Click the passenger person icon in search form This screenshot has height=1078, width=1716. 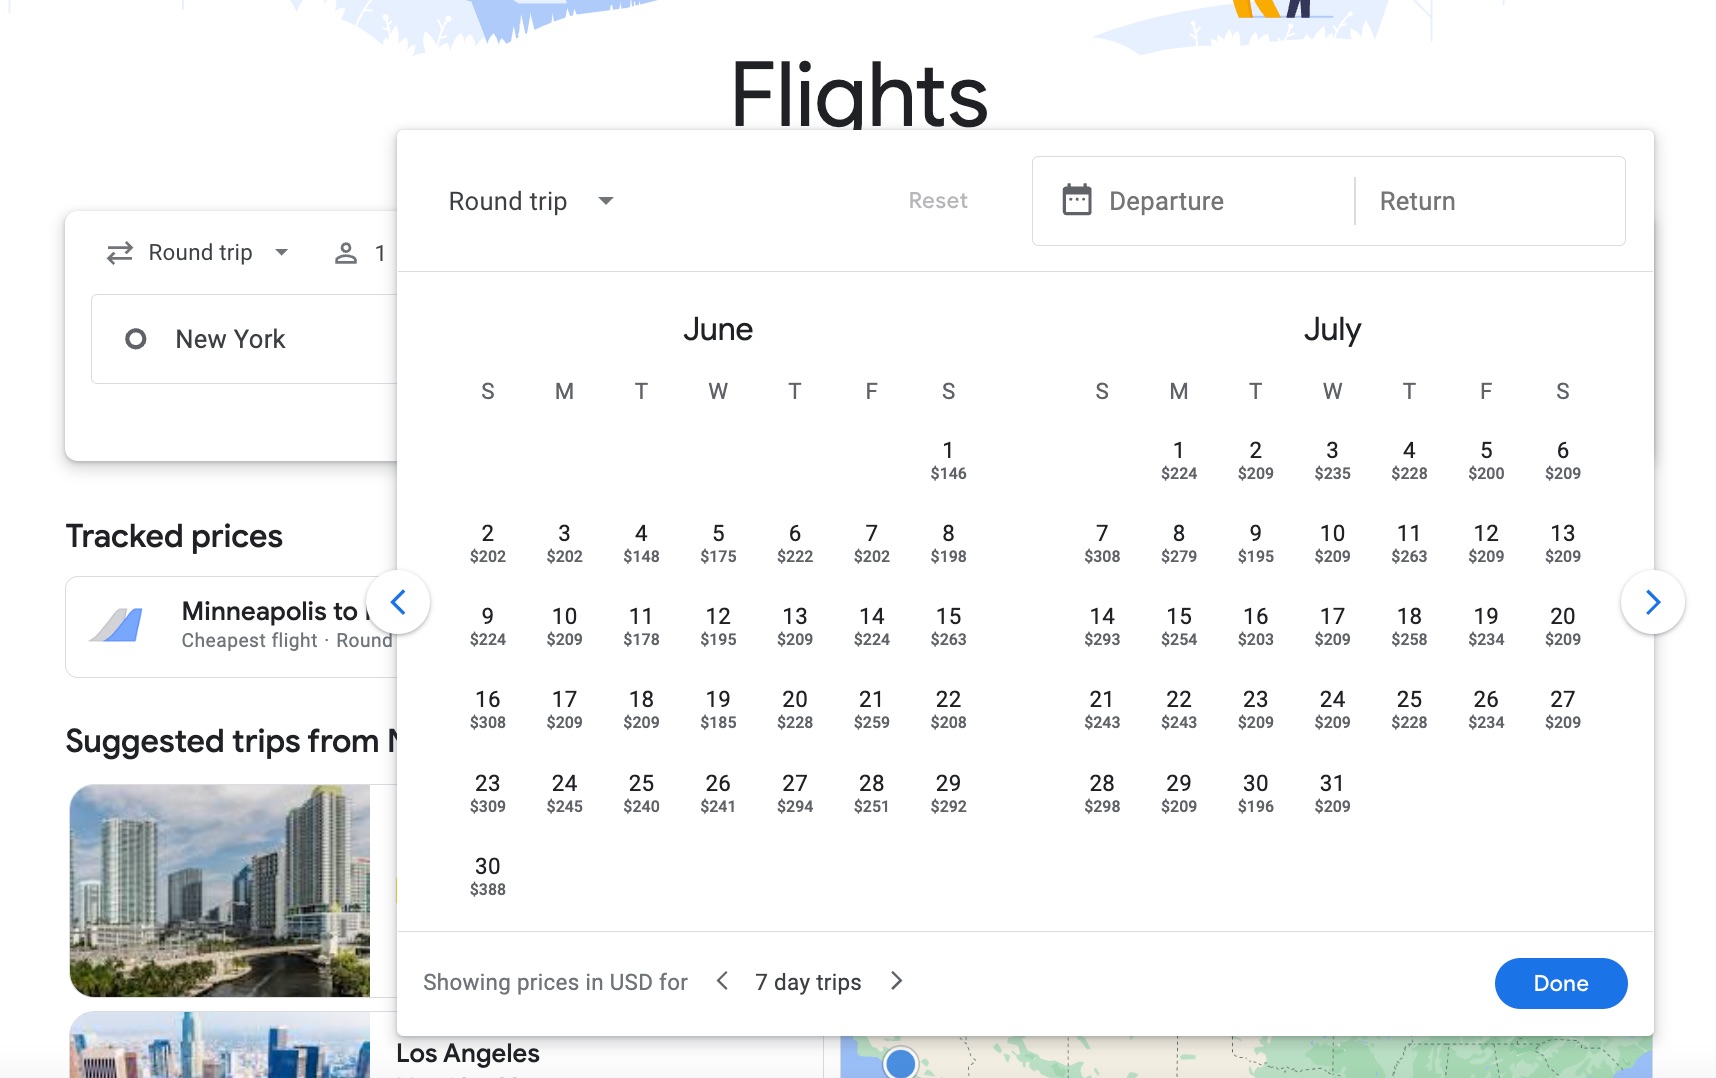[x=346, y=253]
